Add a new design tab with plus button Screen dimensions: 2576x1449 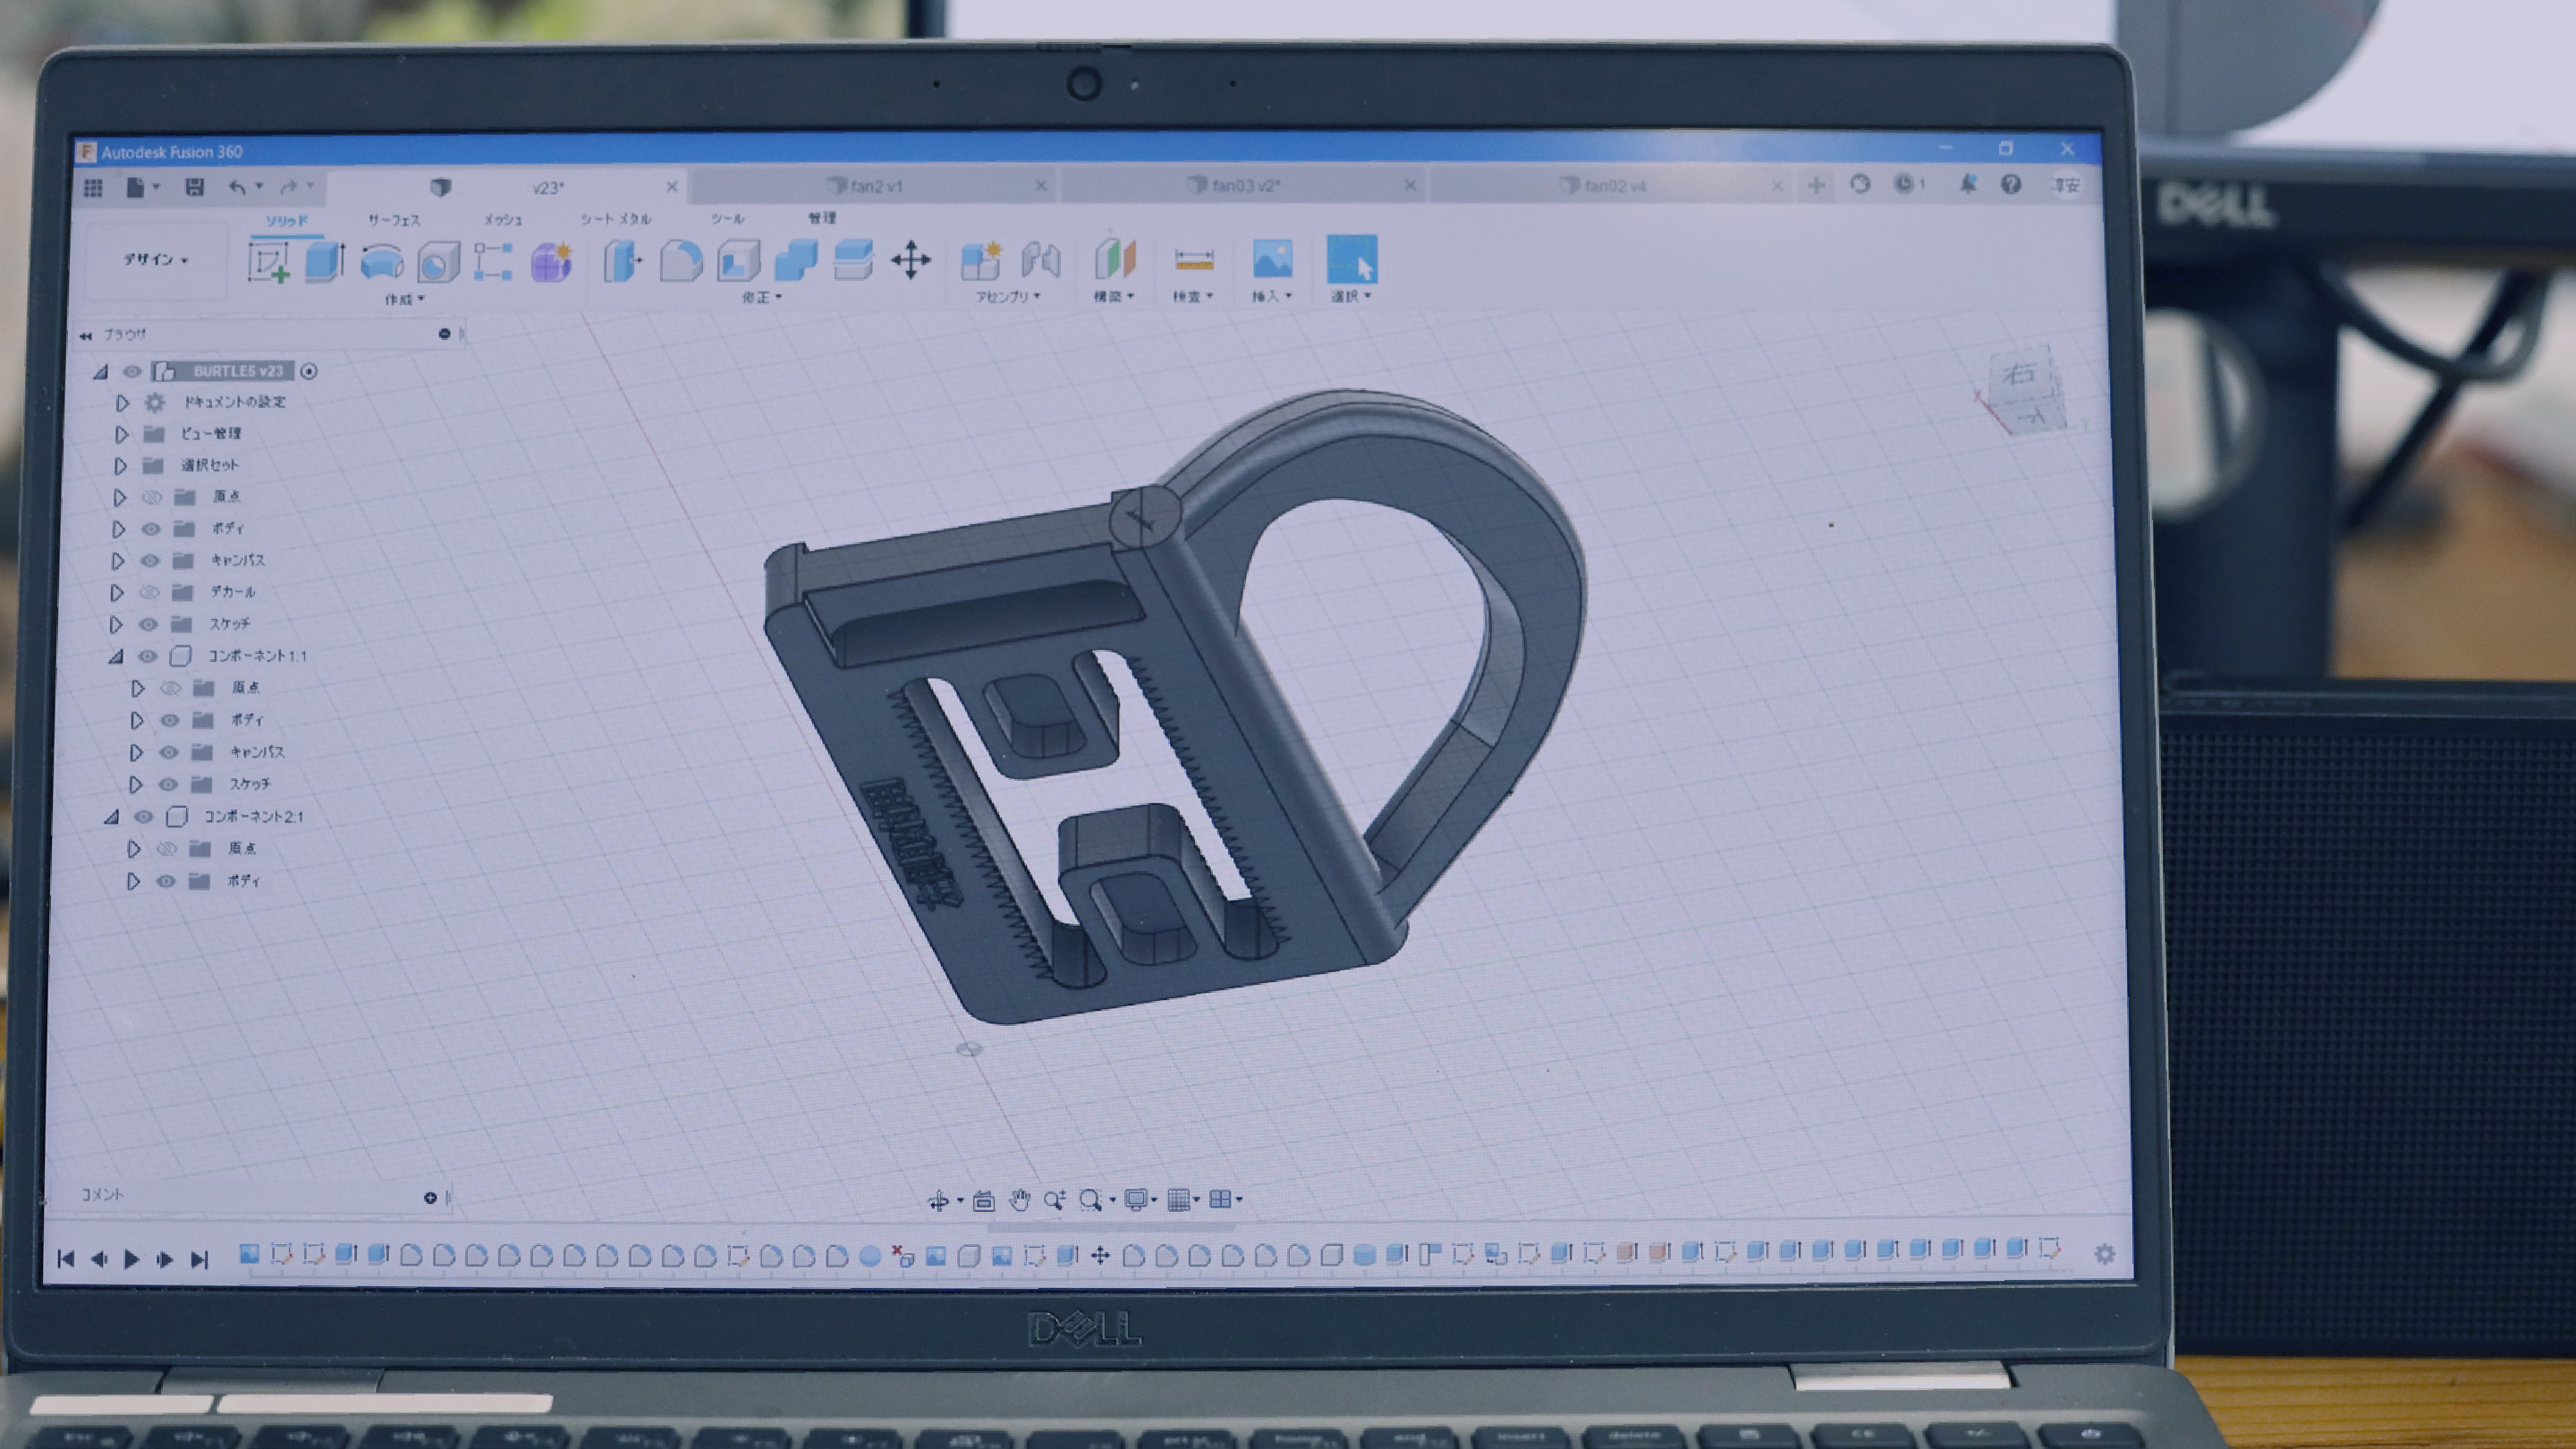(1816, 185)
